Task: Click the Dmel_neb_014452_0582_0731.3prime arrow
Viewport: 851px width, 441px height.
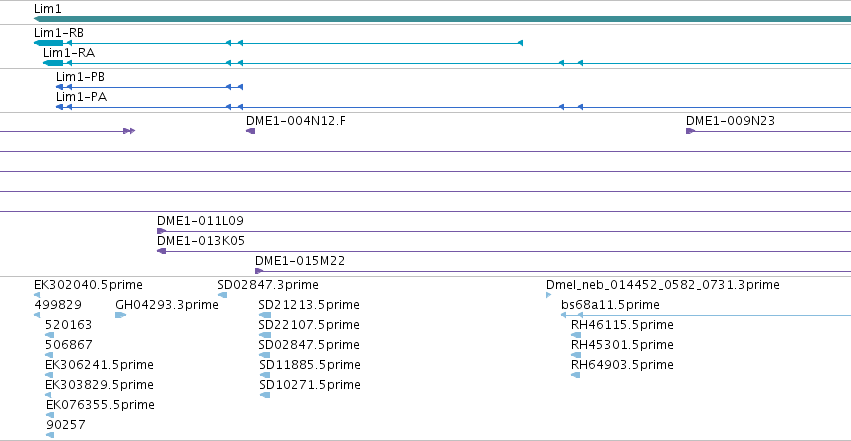Action: coord(549,295)
